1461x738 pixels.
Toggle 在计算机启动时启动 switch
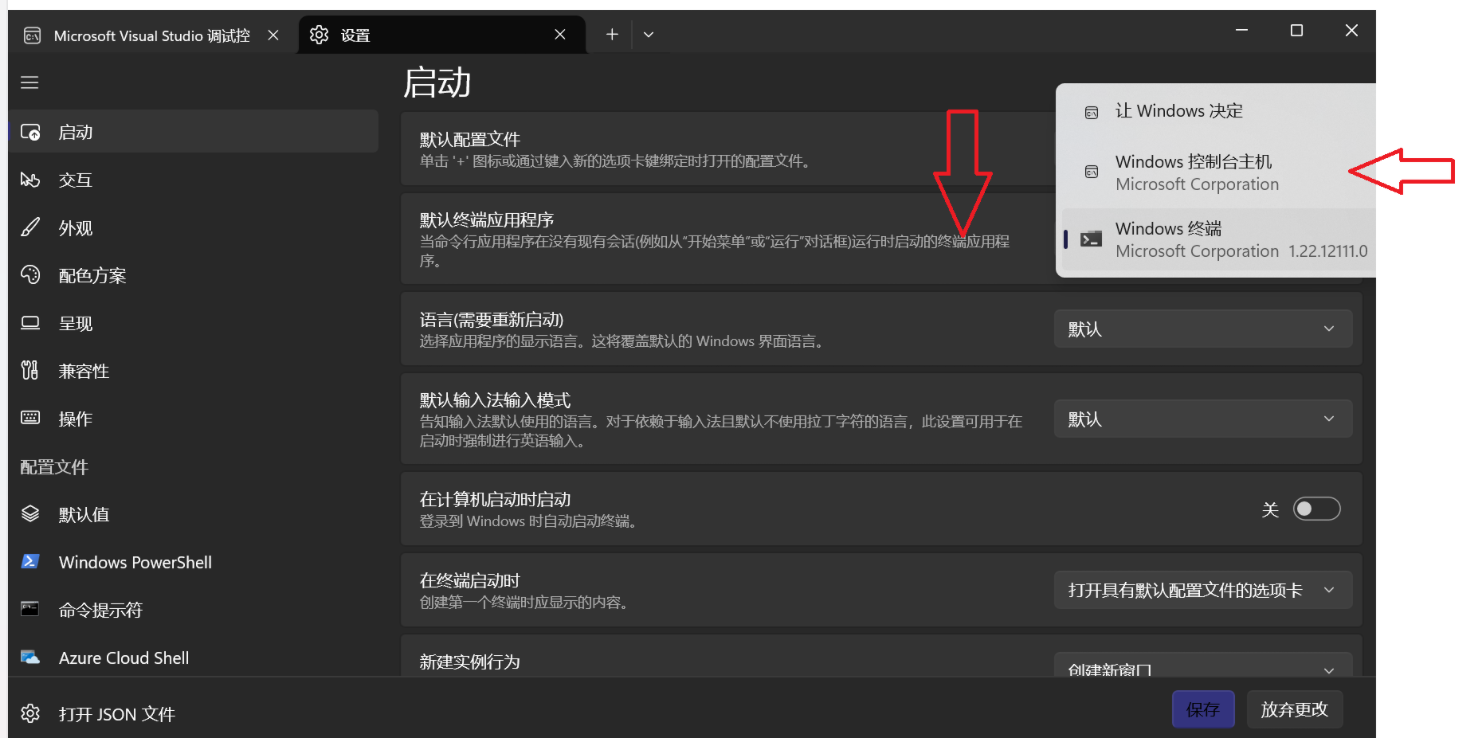[x=1316, y=510]
